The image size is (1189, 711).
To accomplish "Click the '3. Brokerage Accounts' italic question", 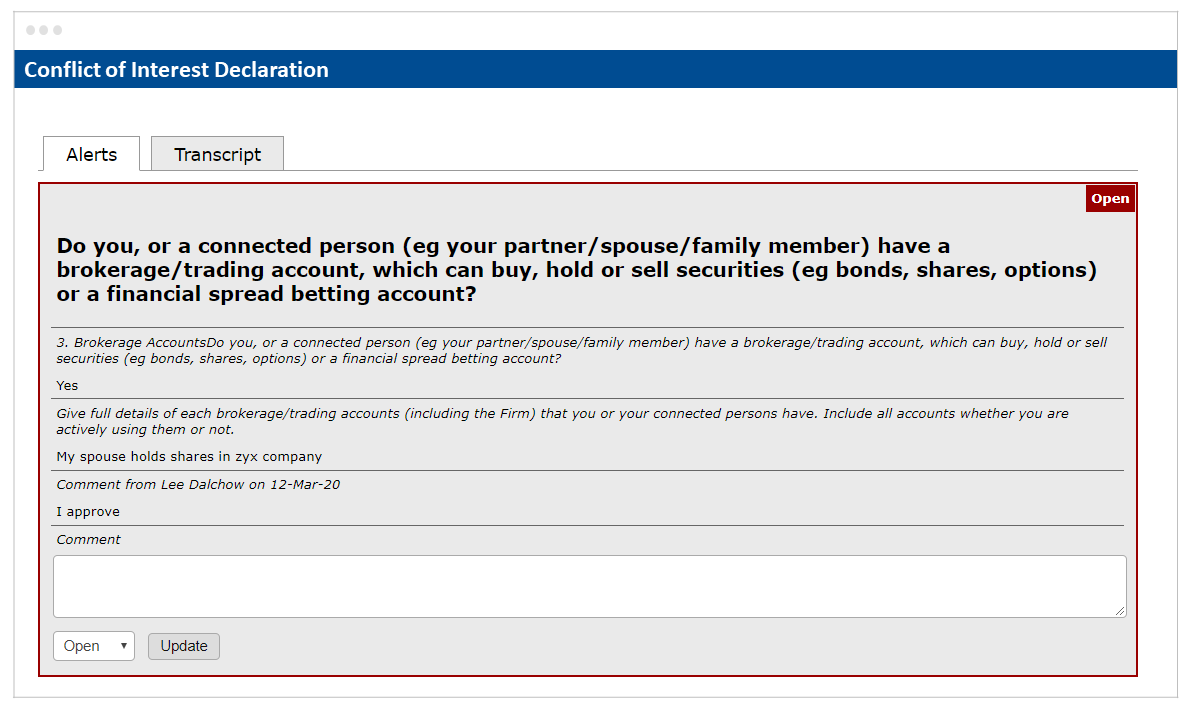I will point(582,350).
